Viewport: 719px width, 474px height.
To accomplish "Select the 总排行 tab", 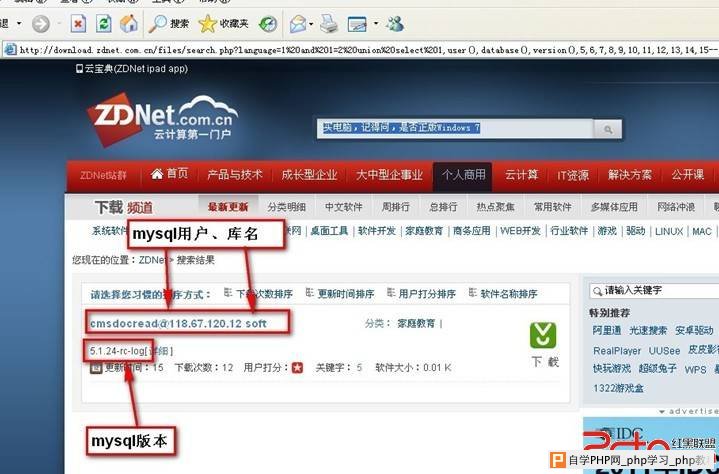I will [443, 207].
